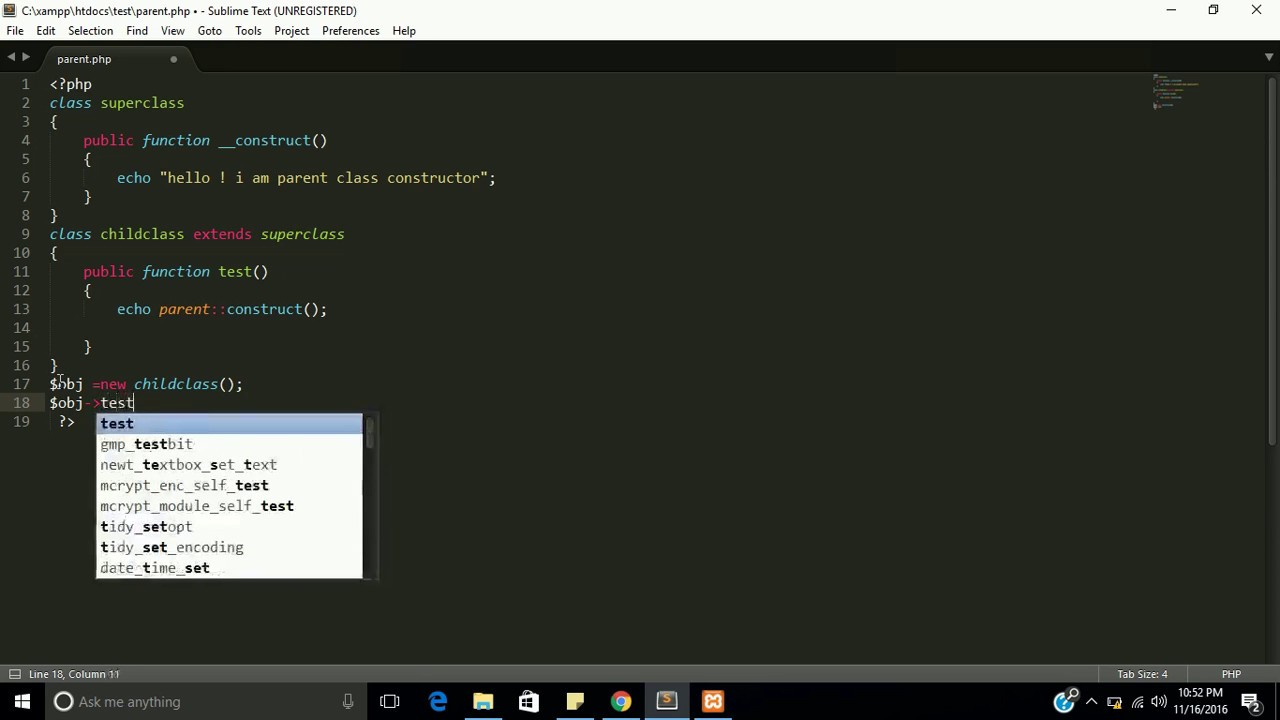
Task: Open Task View from the taskbar
Action: coord(390,702)
